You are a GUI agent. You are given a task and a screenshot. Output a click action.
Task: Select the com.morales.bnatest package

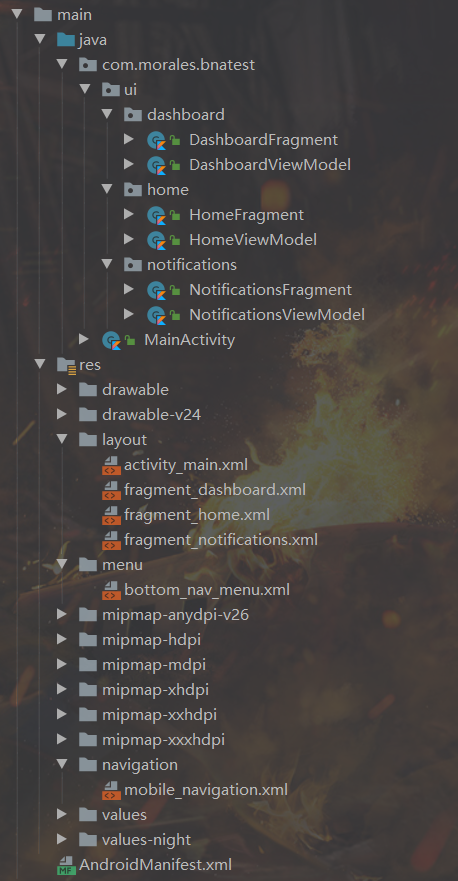pyautogui.click(x=178, y=65)
